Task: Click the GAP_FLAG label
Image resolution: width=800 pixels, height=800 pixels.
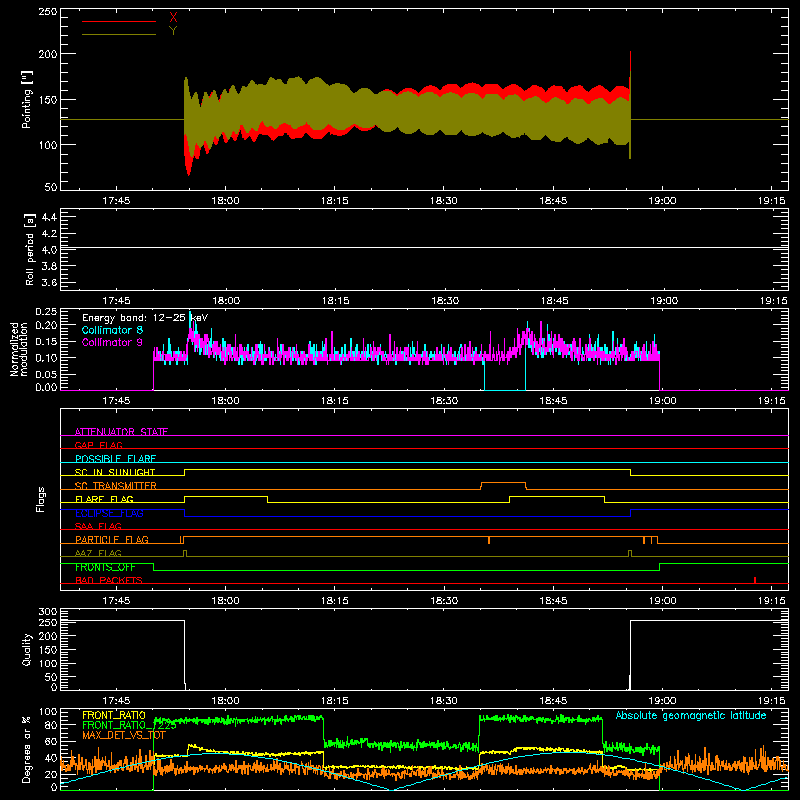Action: click(98, 445)
